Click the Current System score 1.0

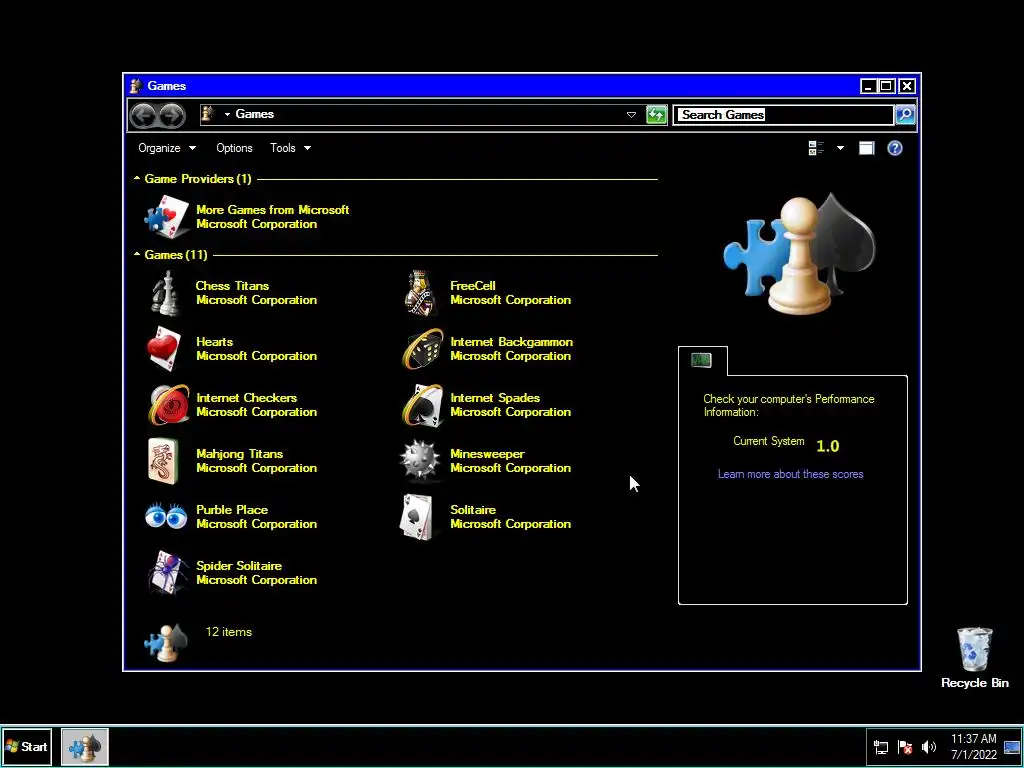(827, 446)
